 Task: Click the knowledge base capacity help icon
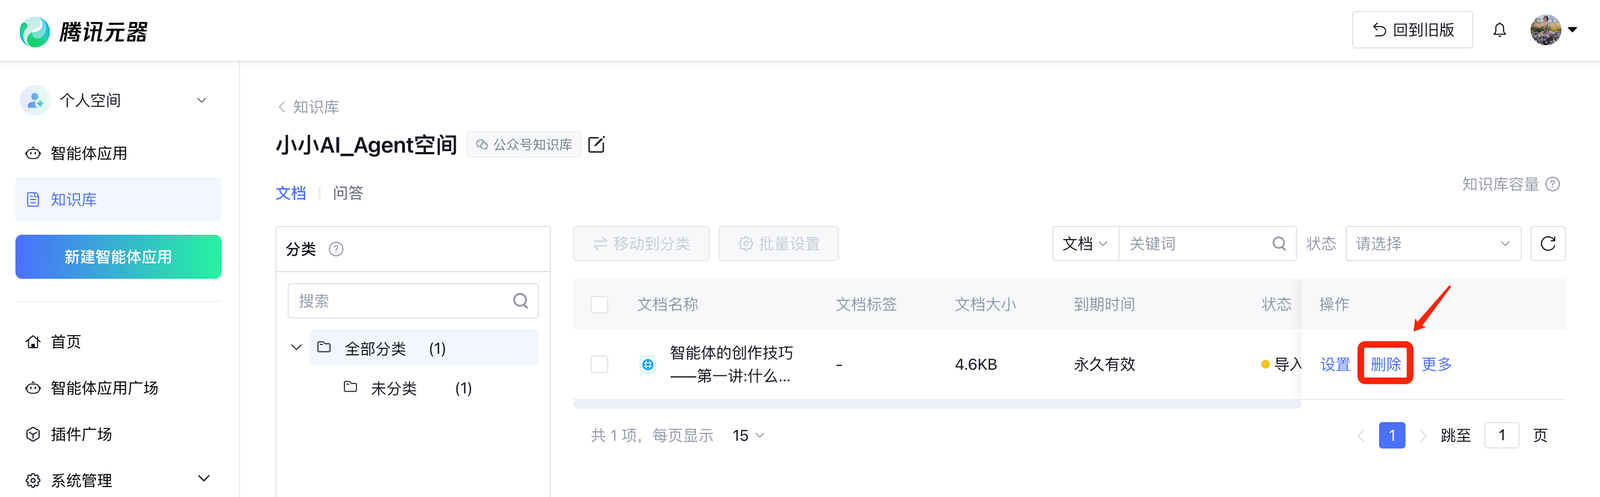(x=1553, y=184)
